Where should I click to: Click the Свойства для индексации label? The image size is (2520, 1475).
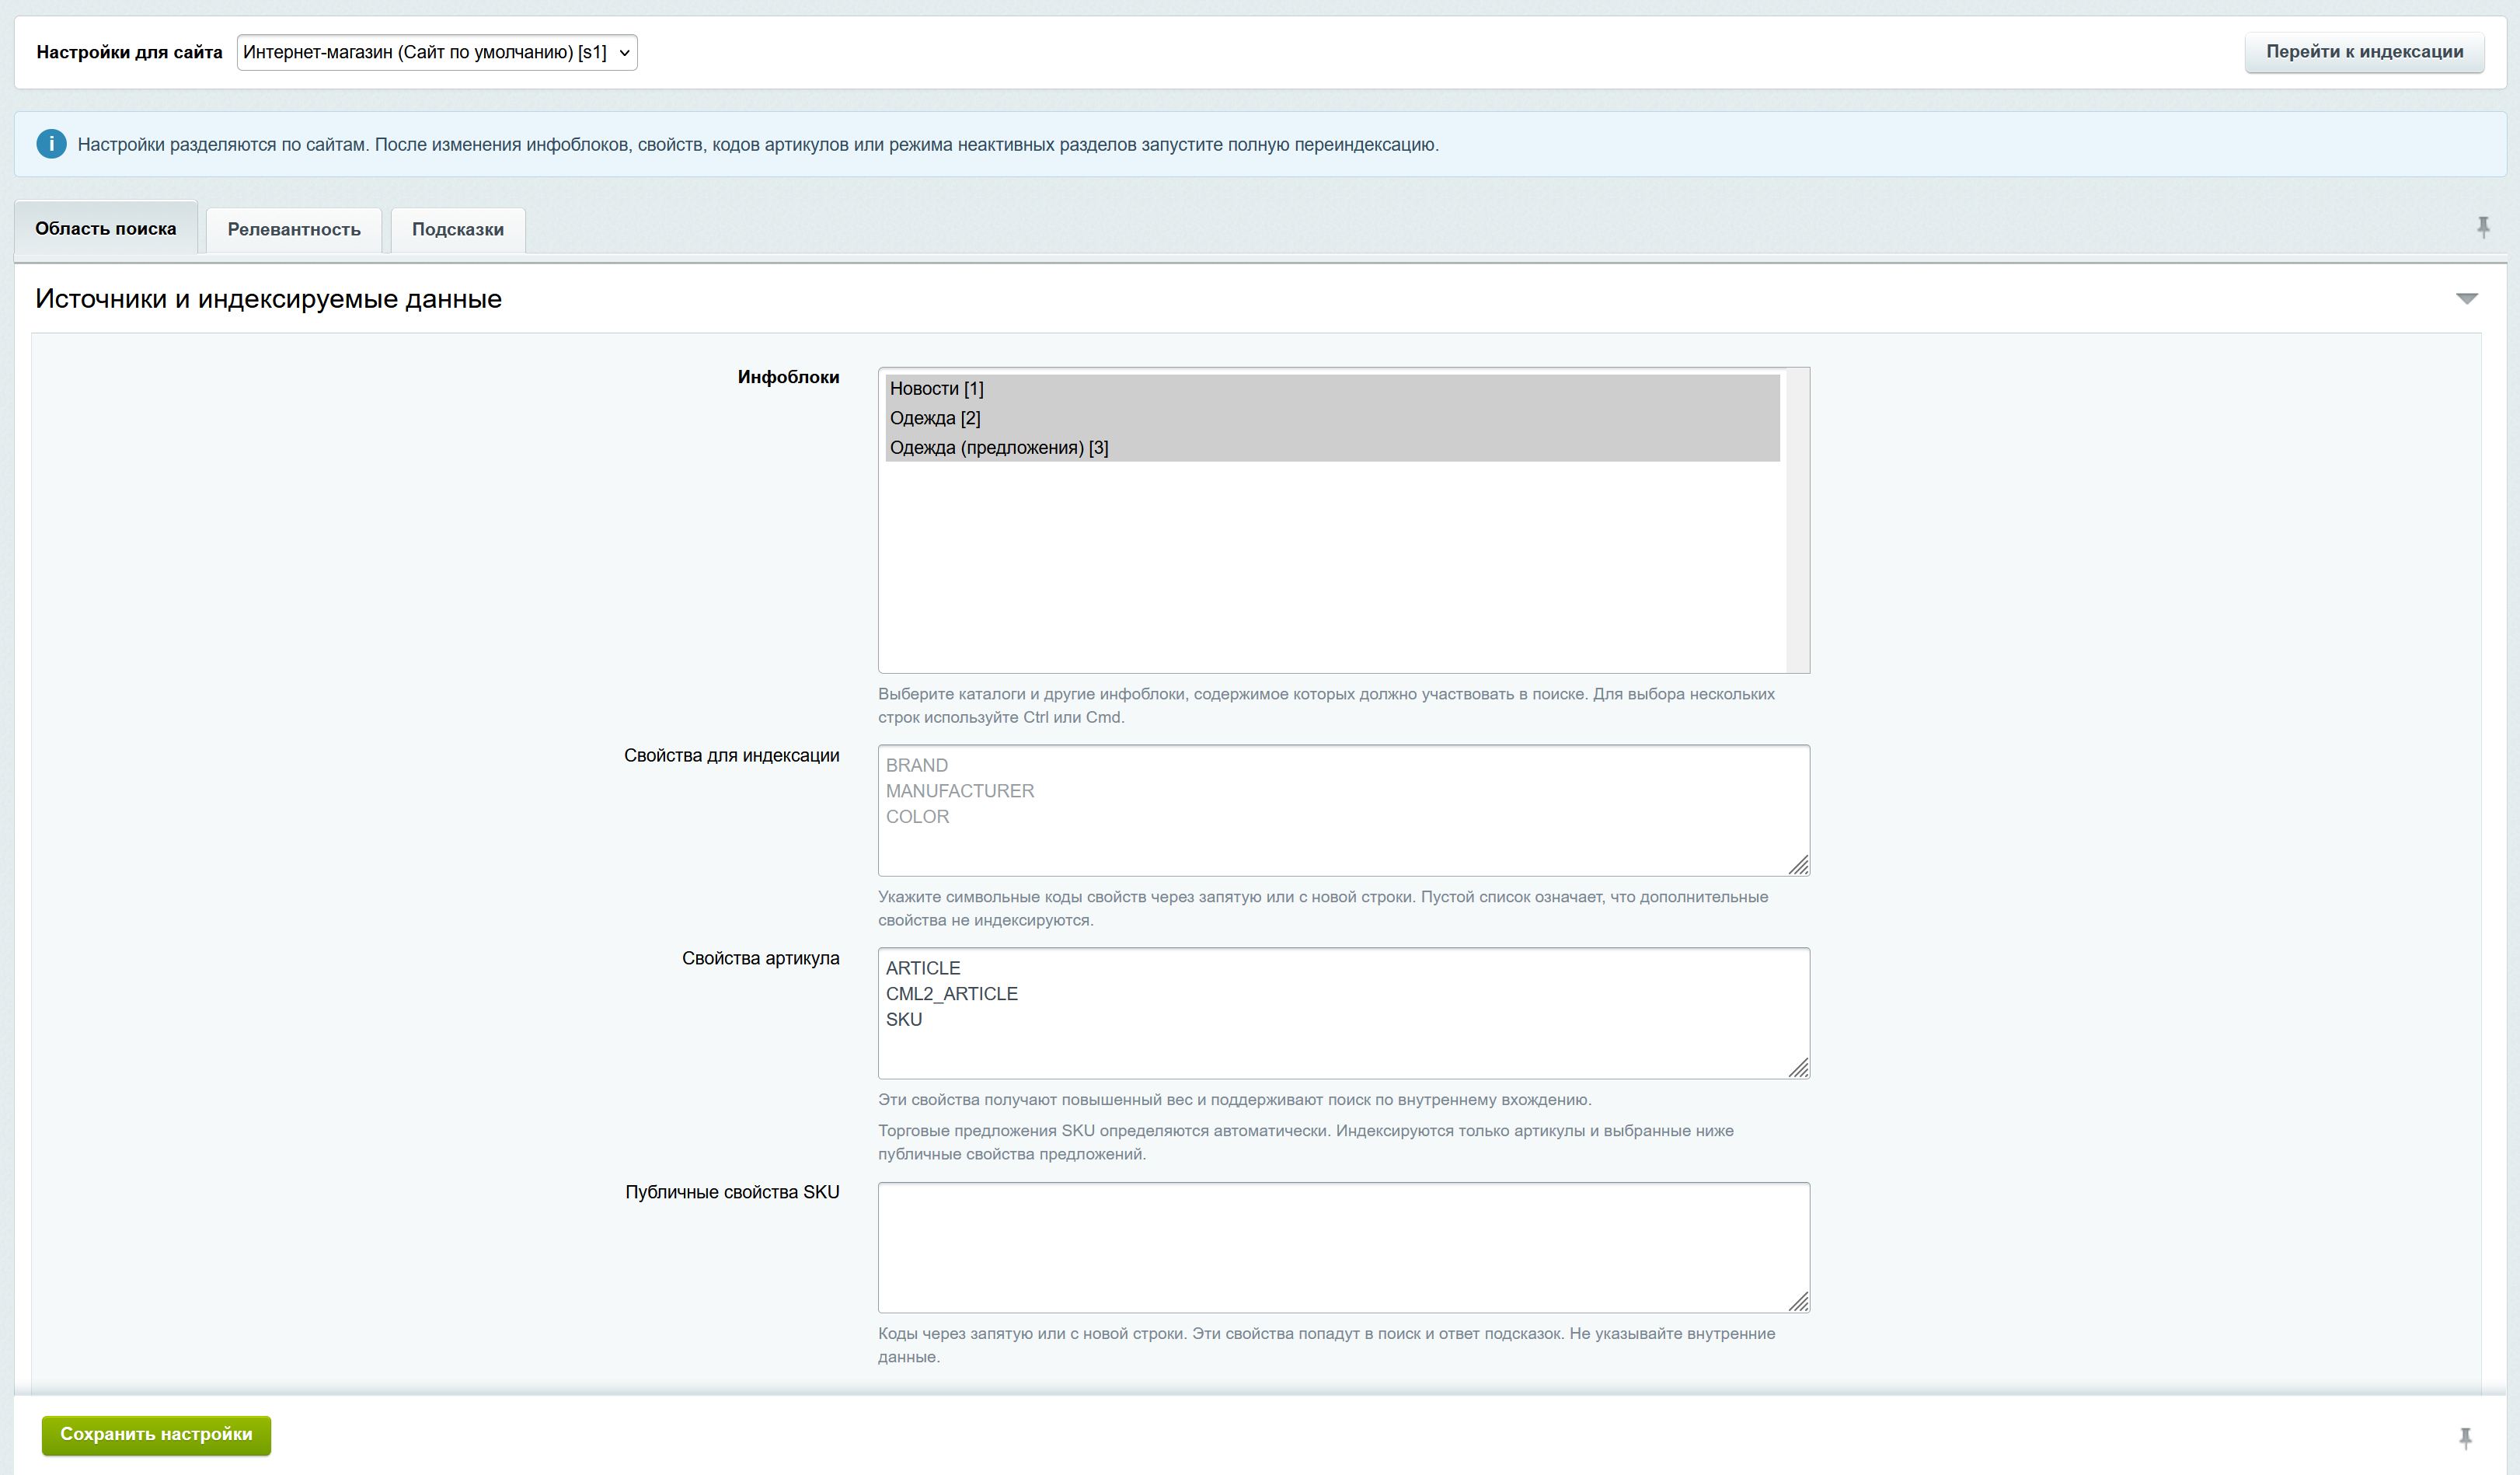[x=731, y=756]
